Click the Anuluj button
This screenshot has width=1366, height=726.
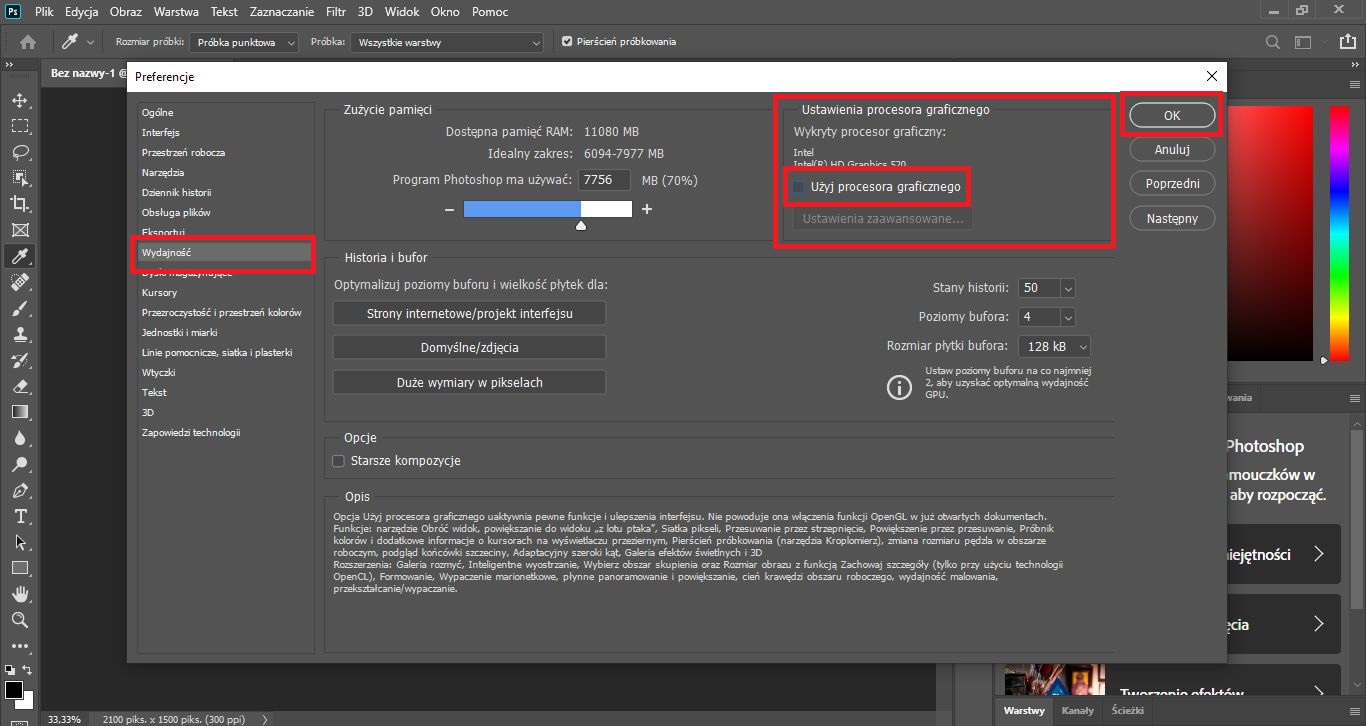pyautogui.click(x=1172, y=150)
